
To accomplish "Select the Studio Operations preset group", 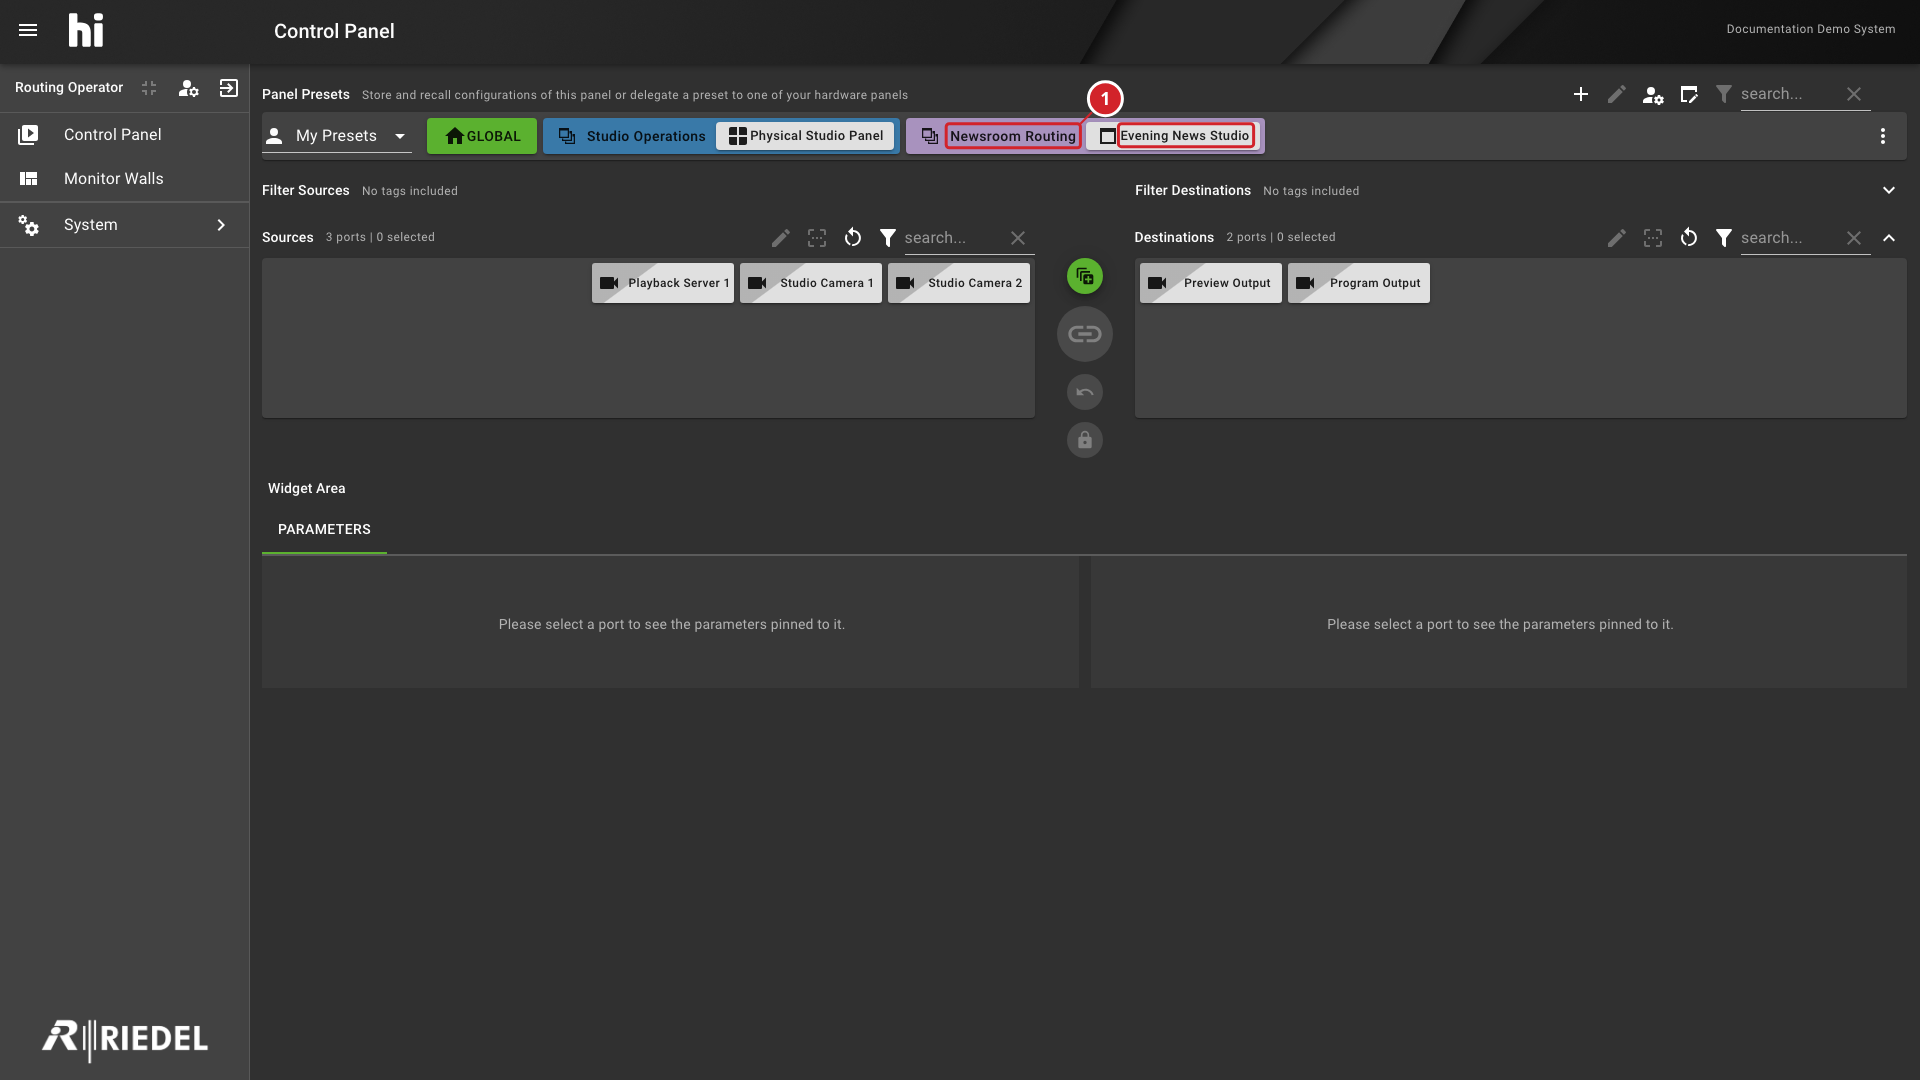I will (x=632, y=136).
